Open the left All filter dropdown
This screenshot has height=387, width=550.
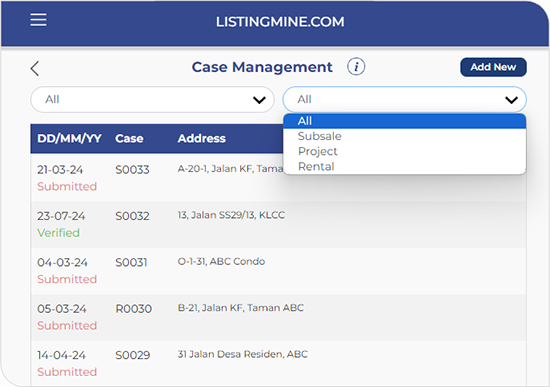152,100
